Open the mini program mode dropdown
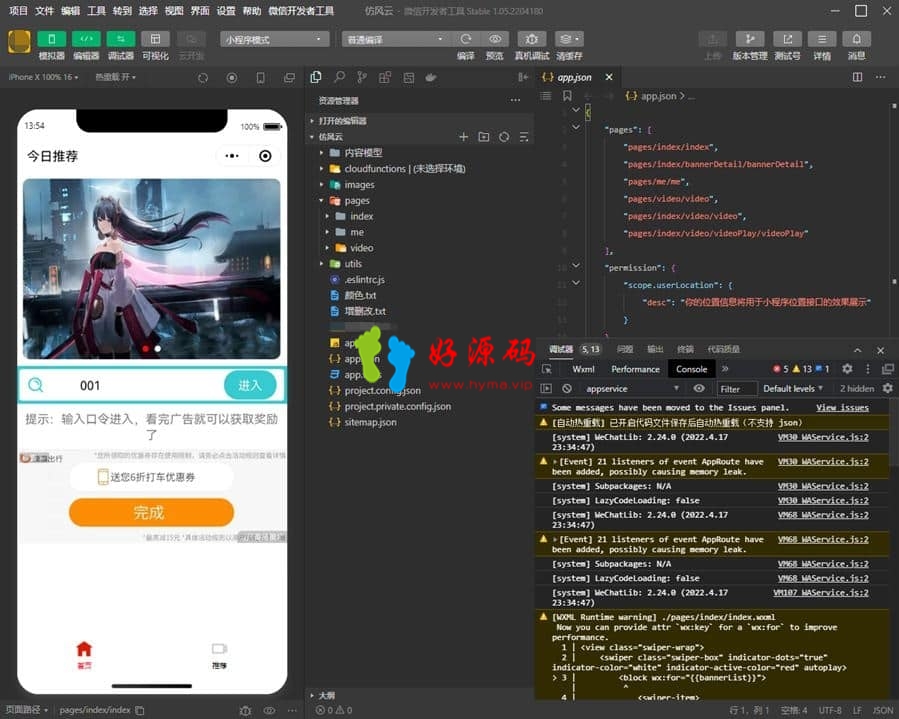899x719 pixels. pos(274,39)
